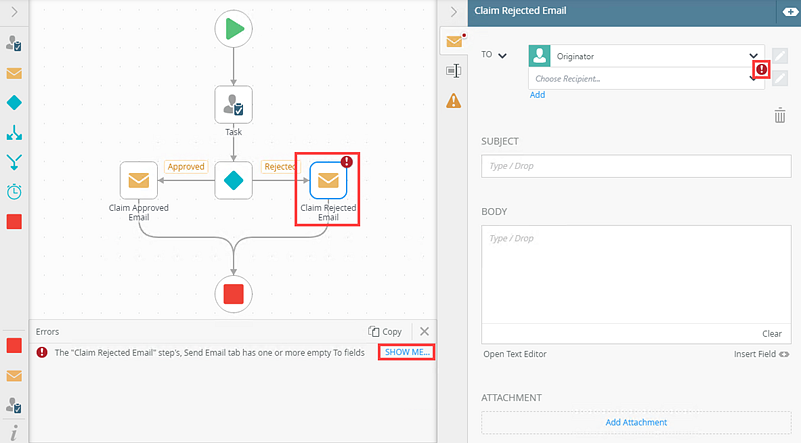Add Attachment to the email
Viewport: 801px width, 443px height.
click(636, 423)
